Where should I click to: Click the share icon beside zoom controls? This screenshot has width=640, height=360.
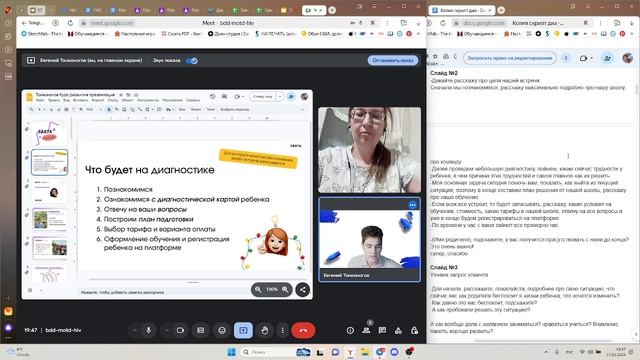(x=302, y=290)
